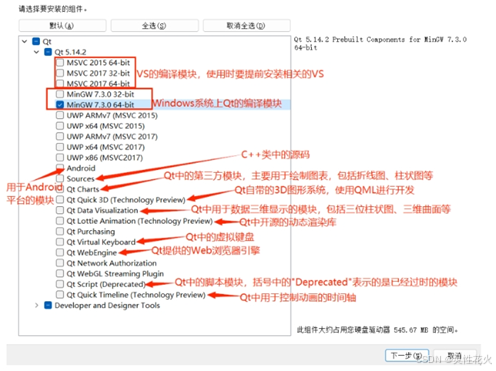Uncheck MinGW 7.3.0 64-bit component
This screenshot has height=371, width=496.
tap(60, 105)
